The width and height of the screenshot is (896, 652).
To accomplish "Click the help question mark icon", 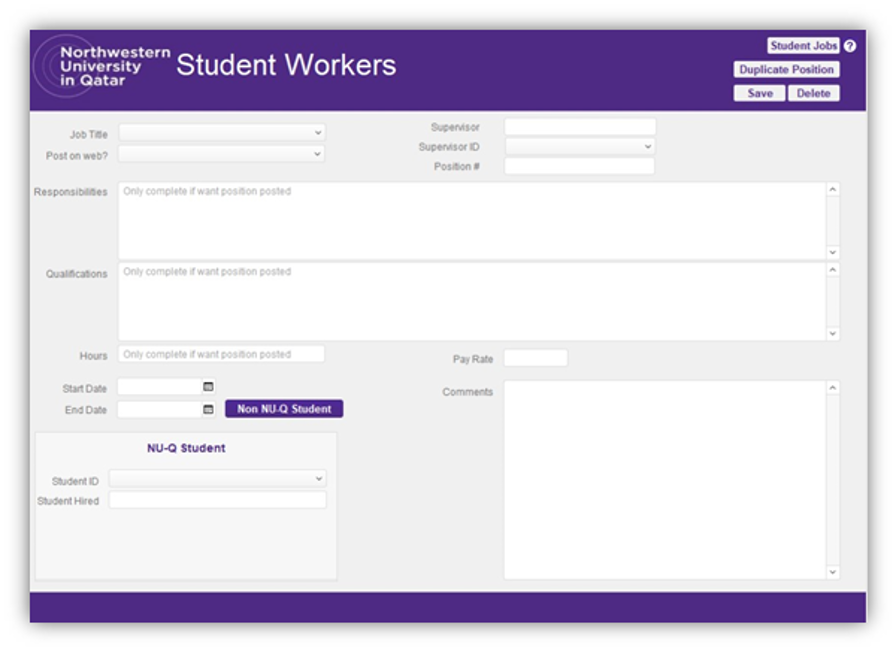I will click(x=850, y=46).
